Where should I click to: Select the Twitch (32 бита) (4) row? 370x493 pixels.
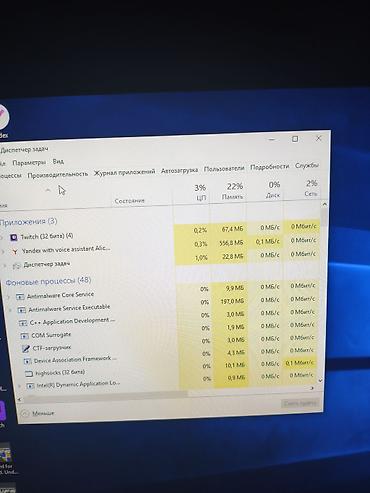[x=47, y=237]
